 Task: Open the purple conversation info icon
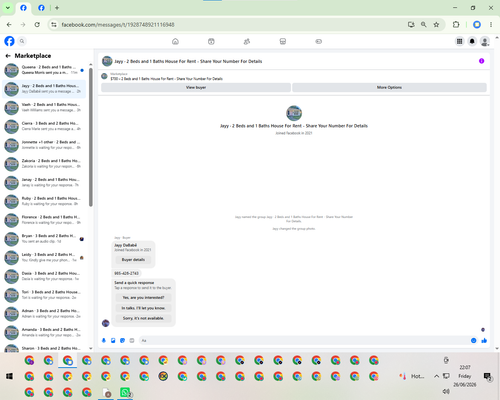[x=481, y=61]
